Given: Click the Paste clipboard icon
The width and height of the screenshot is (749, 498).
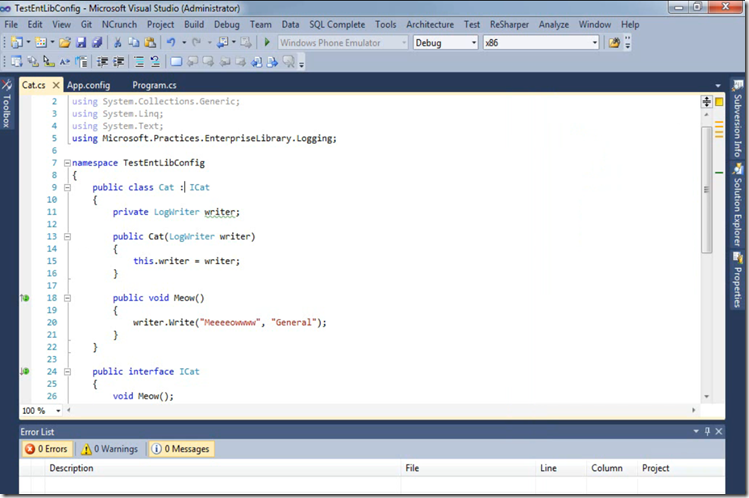Looking at the screenshot, I should (x=150, y=43).
